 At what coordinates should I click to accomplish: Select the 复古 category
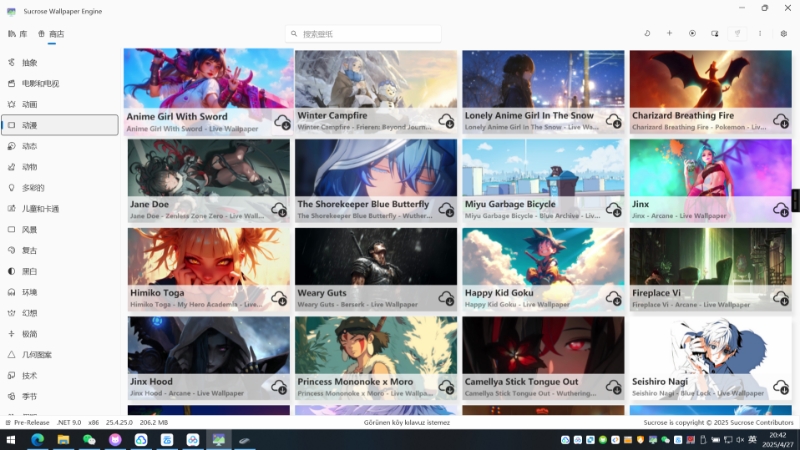click(x=60, y=251)
